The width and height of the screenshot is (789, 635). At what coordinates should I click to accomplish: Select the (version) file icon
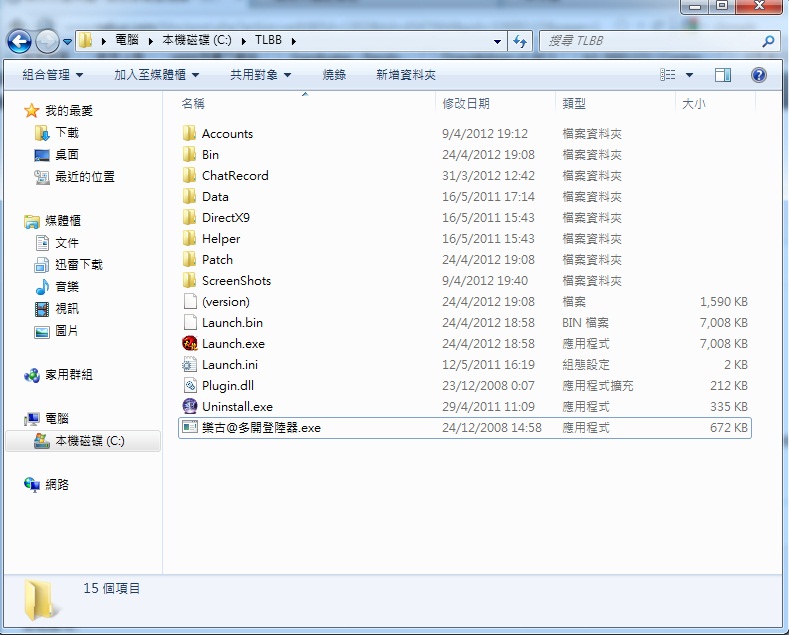(x=190, y=301)
